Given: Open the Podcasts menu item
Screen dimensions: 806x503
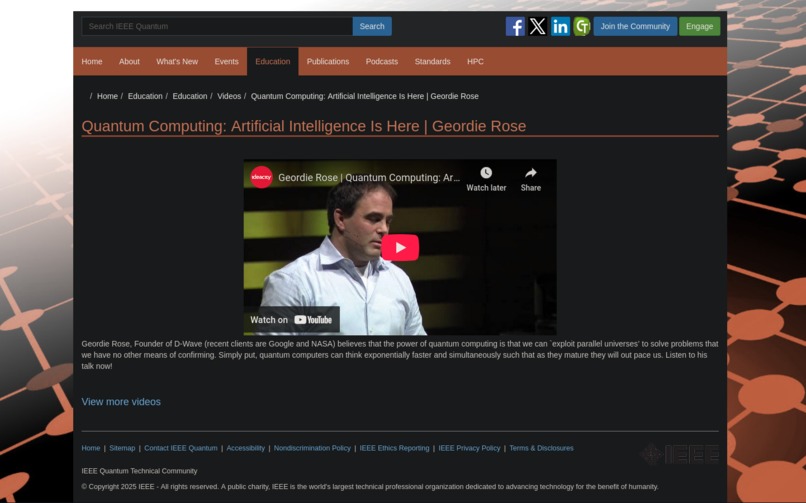Looking at the screenshot, I should pyautogui.click(x=382, y=62).
